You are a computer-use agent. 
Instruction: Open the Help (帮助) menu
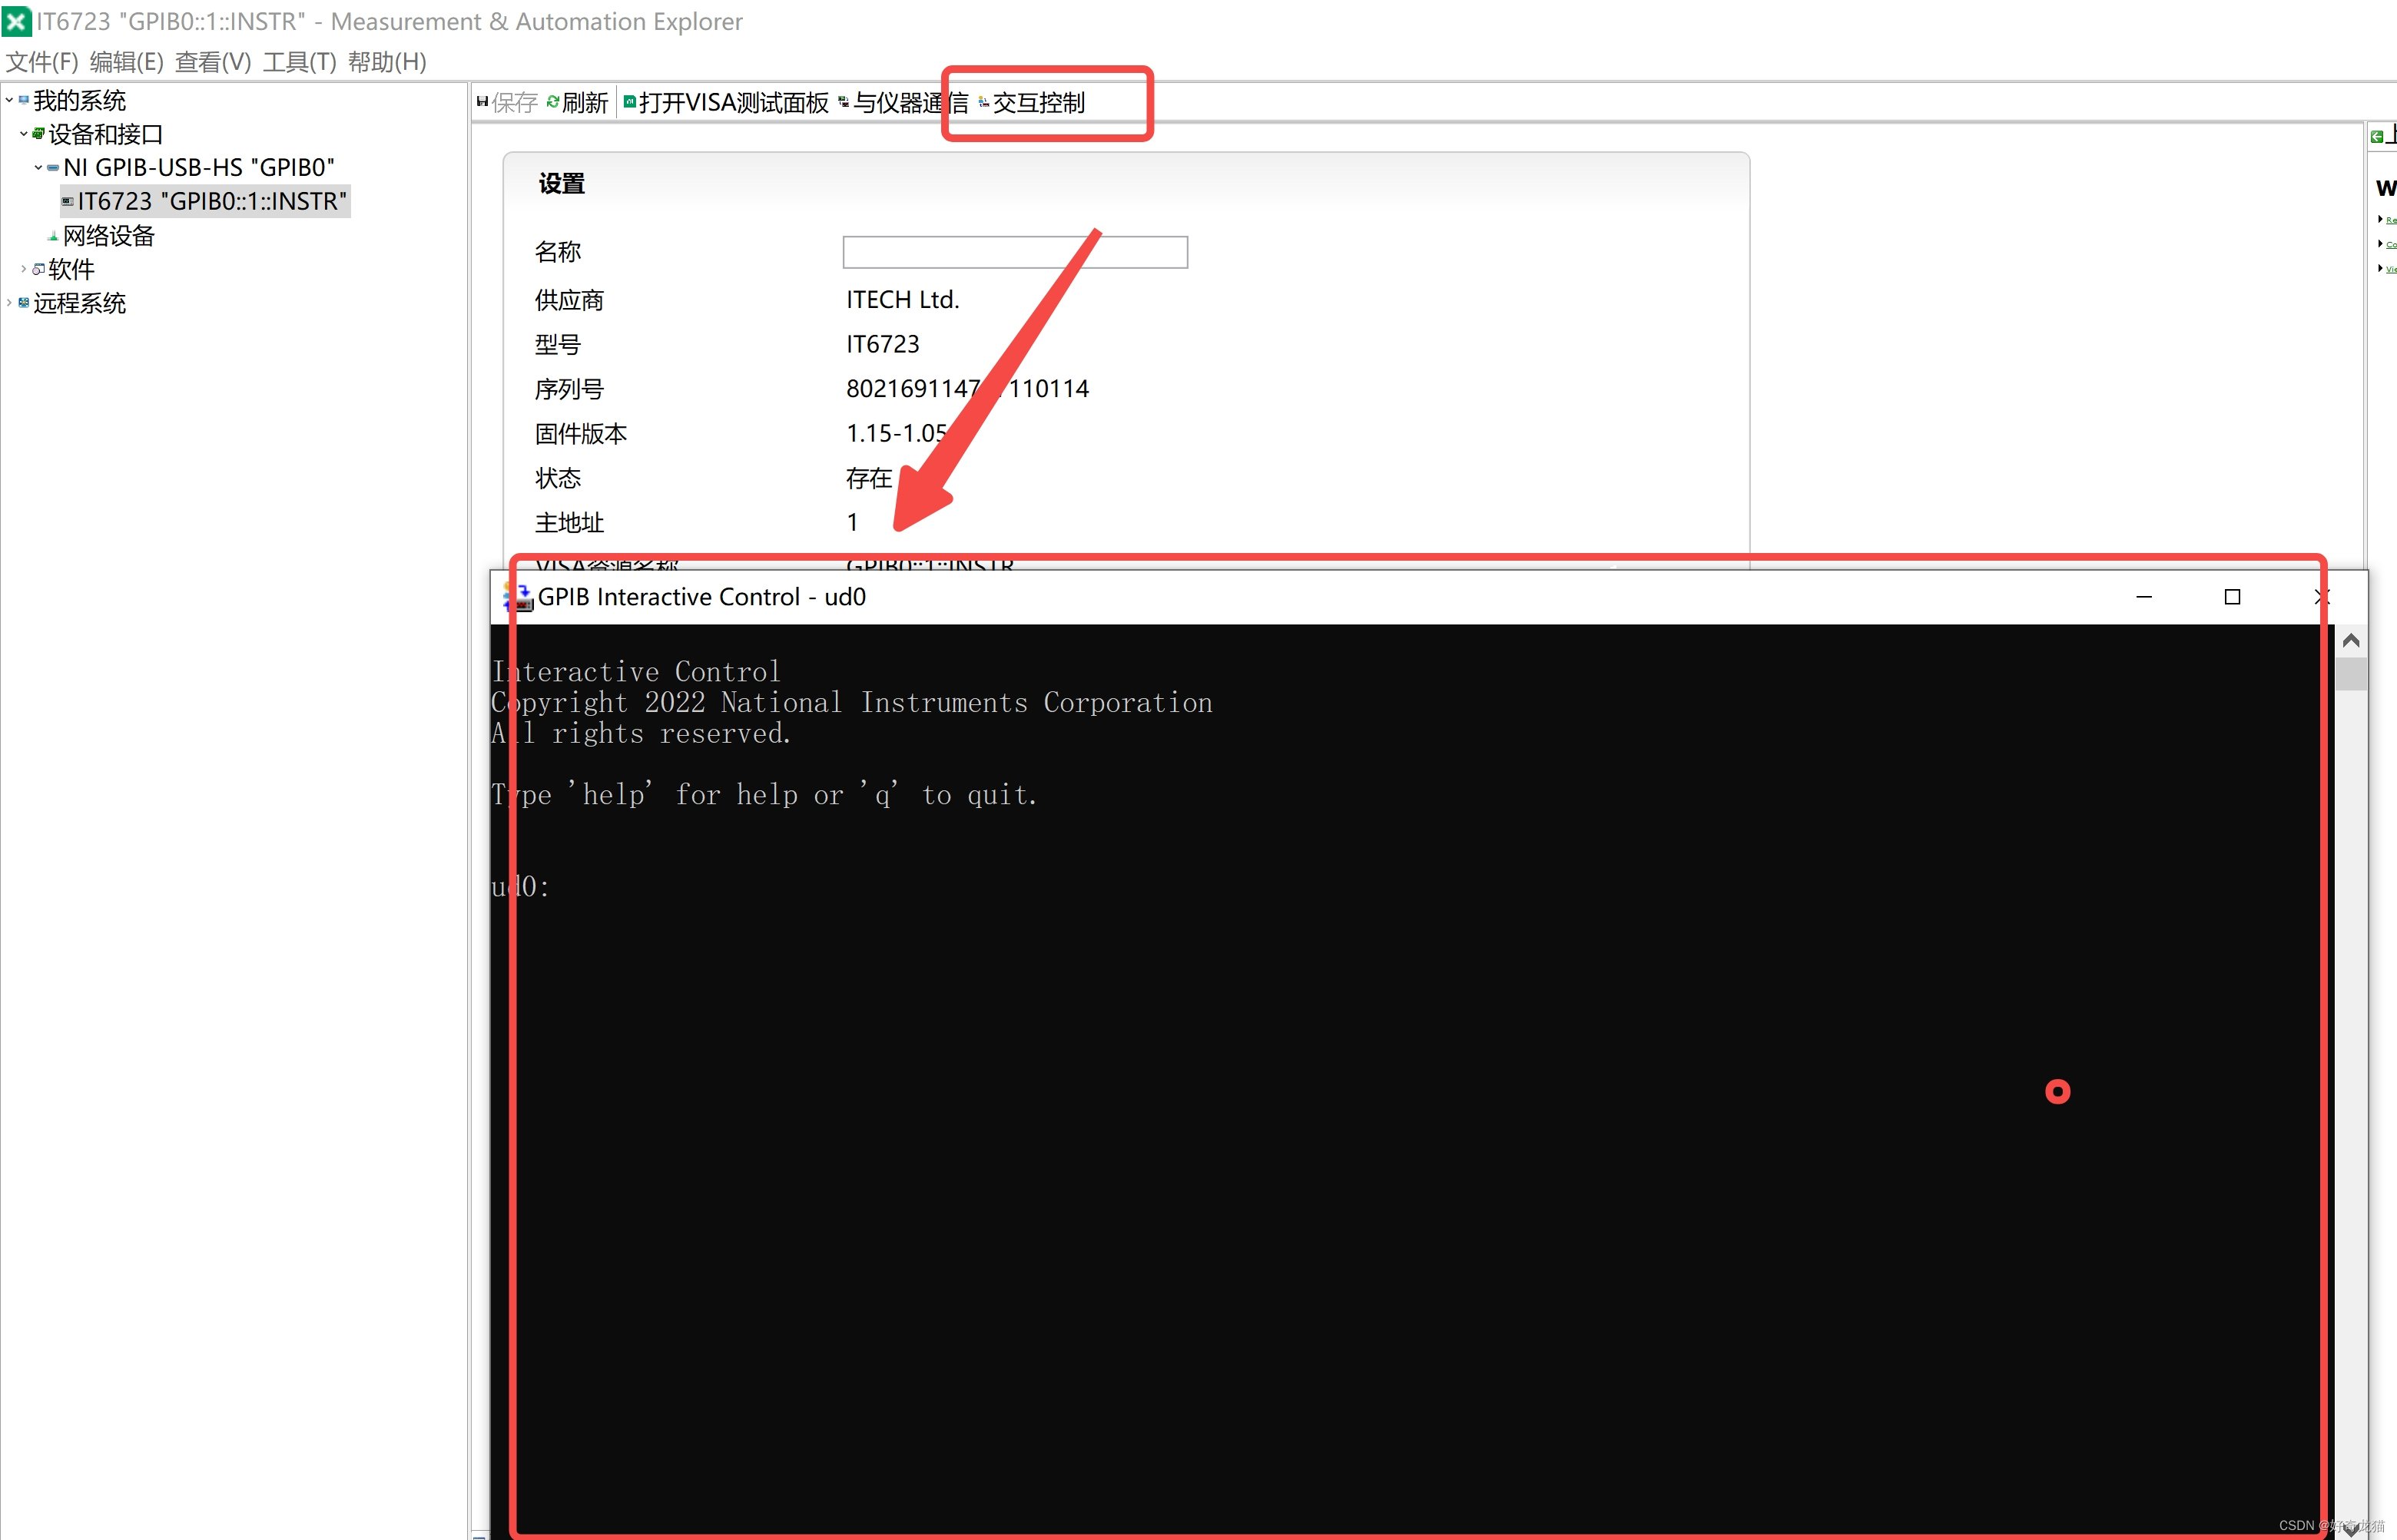(387, 62)
